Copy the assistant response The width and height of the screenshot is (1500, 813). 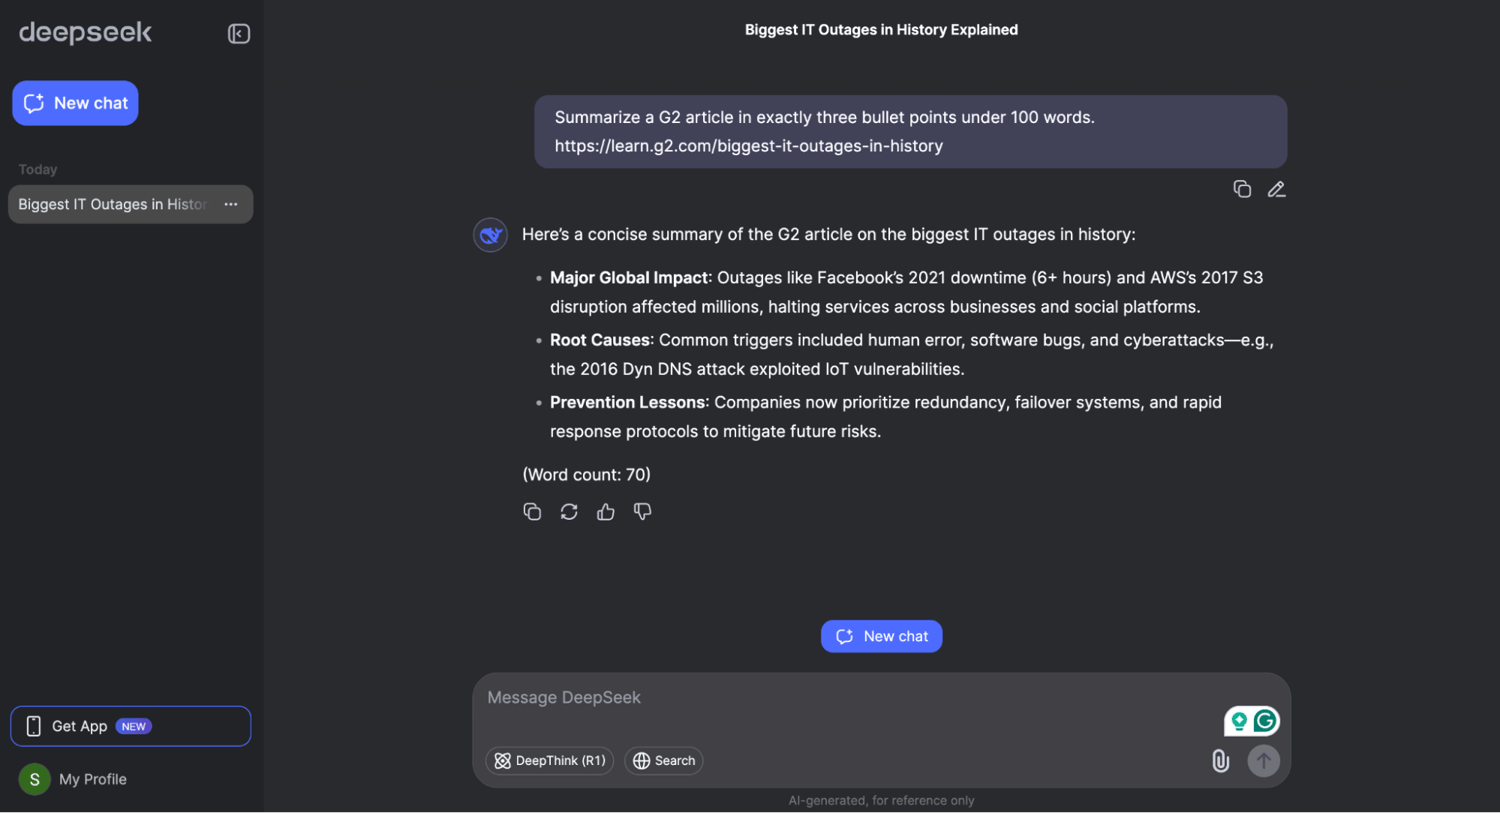point(532,512)
